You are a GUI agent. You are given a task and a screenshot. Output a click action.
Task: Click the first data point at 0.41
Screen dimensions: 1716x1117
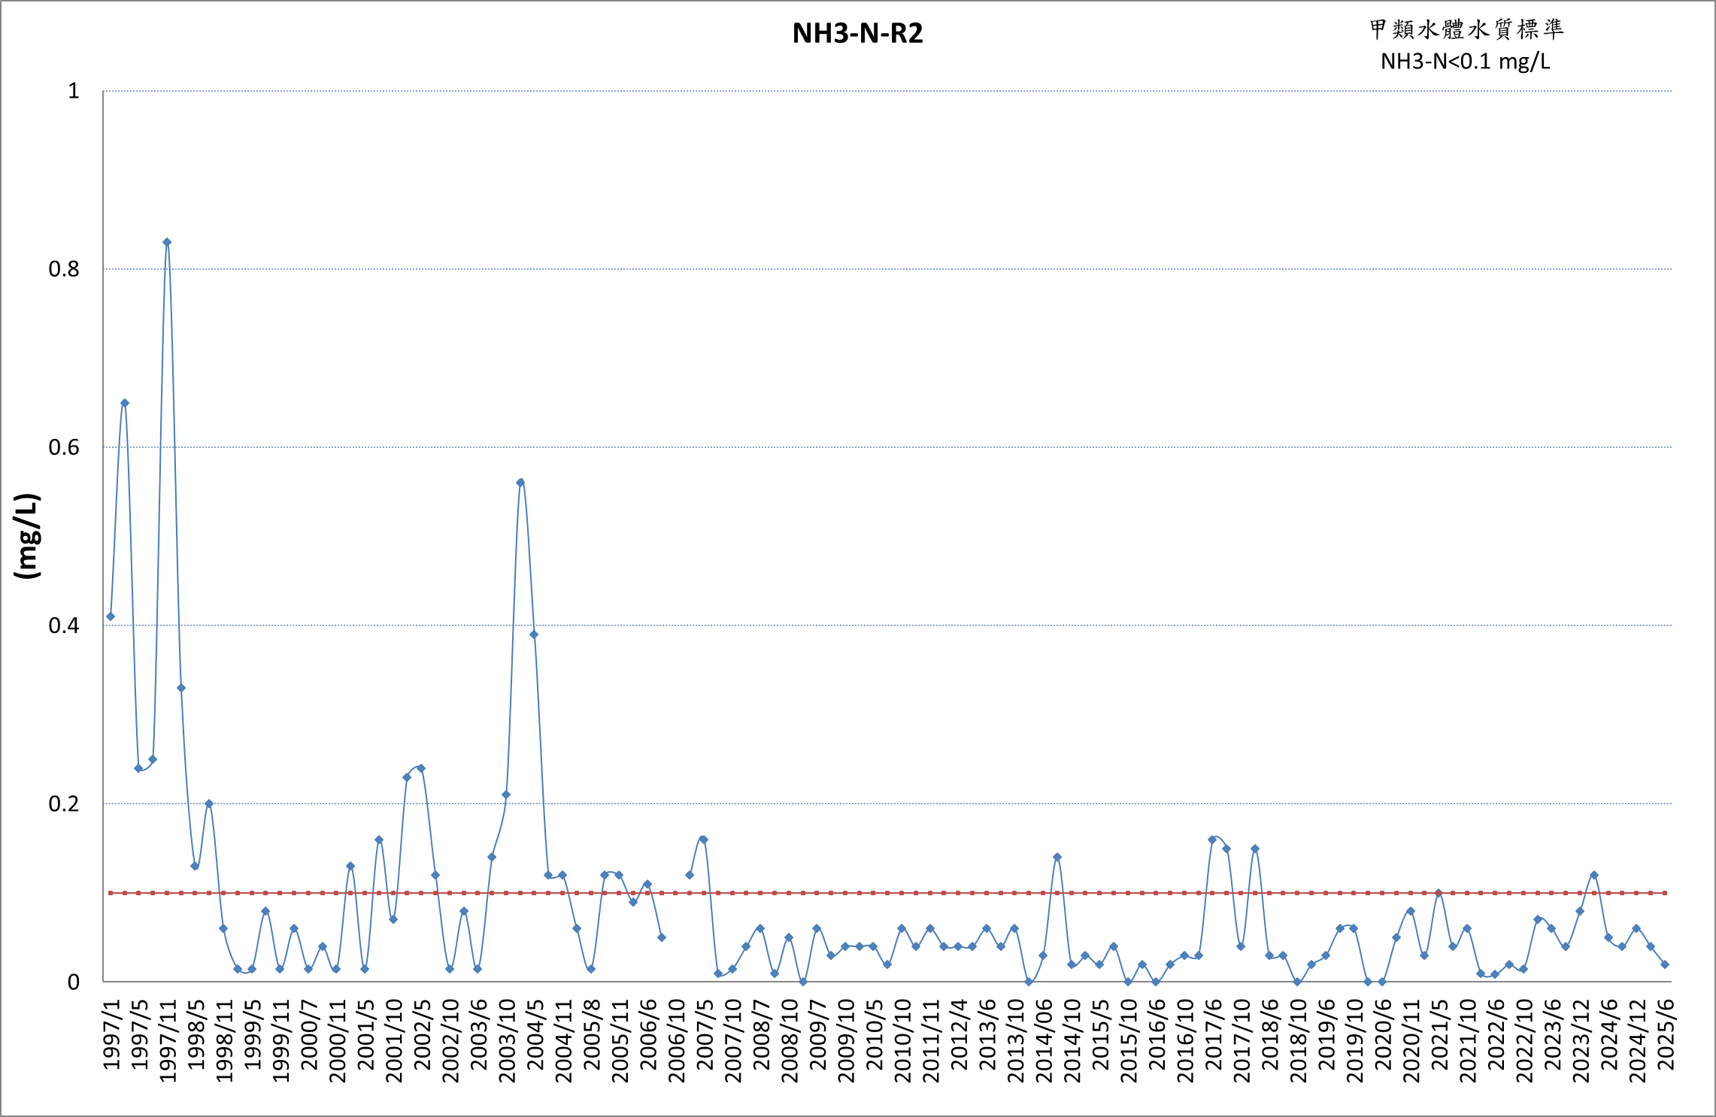pos(111,616)
